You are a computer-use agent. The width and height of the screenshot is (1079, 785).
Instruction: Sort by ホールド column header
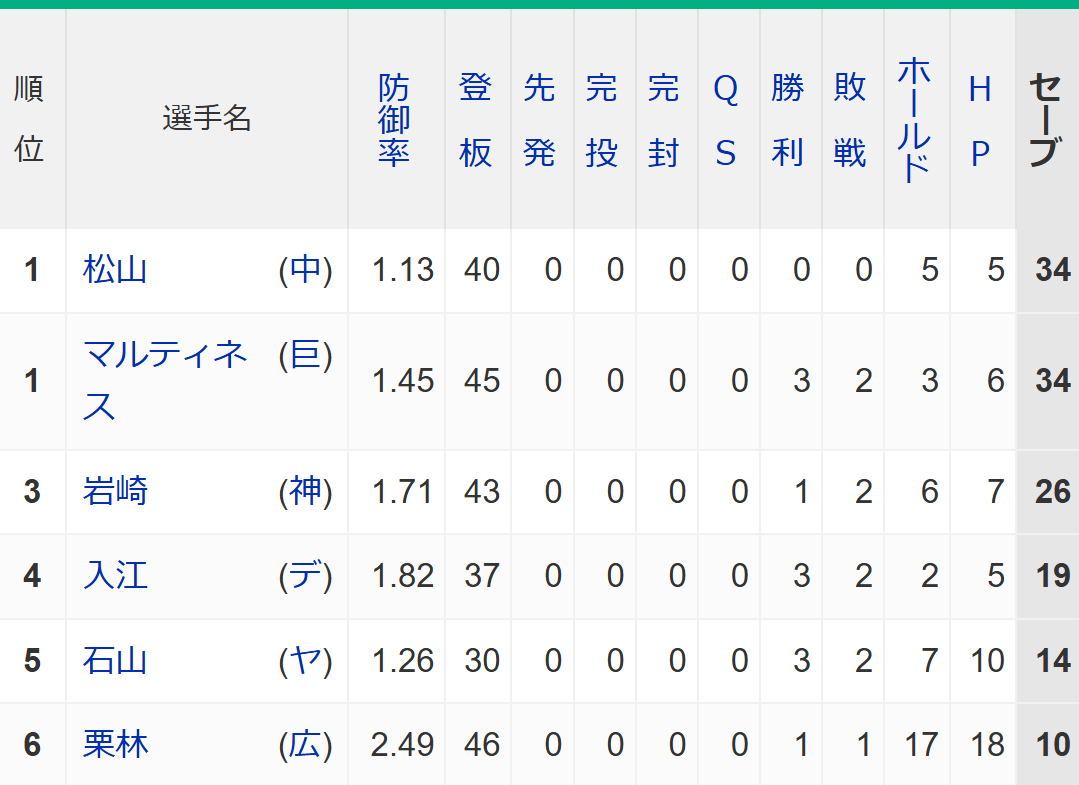[915, 120]
